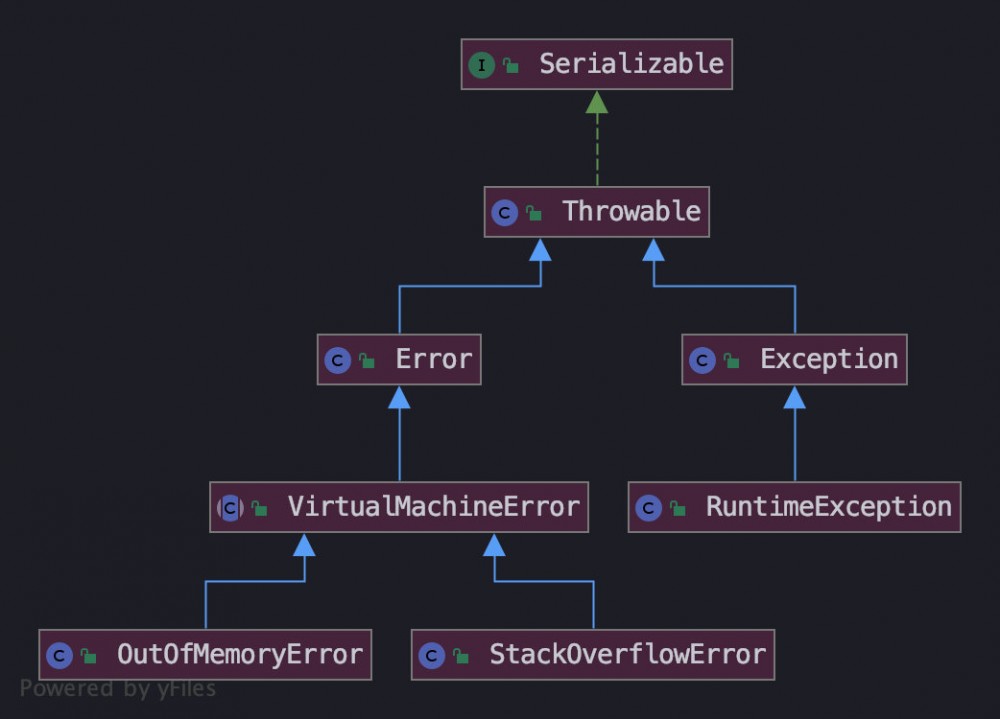Click the class icon on Exception node
Image resolution: width=1000 pixels, height=719 pixels.
703,361
